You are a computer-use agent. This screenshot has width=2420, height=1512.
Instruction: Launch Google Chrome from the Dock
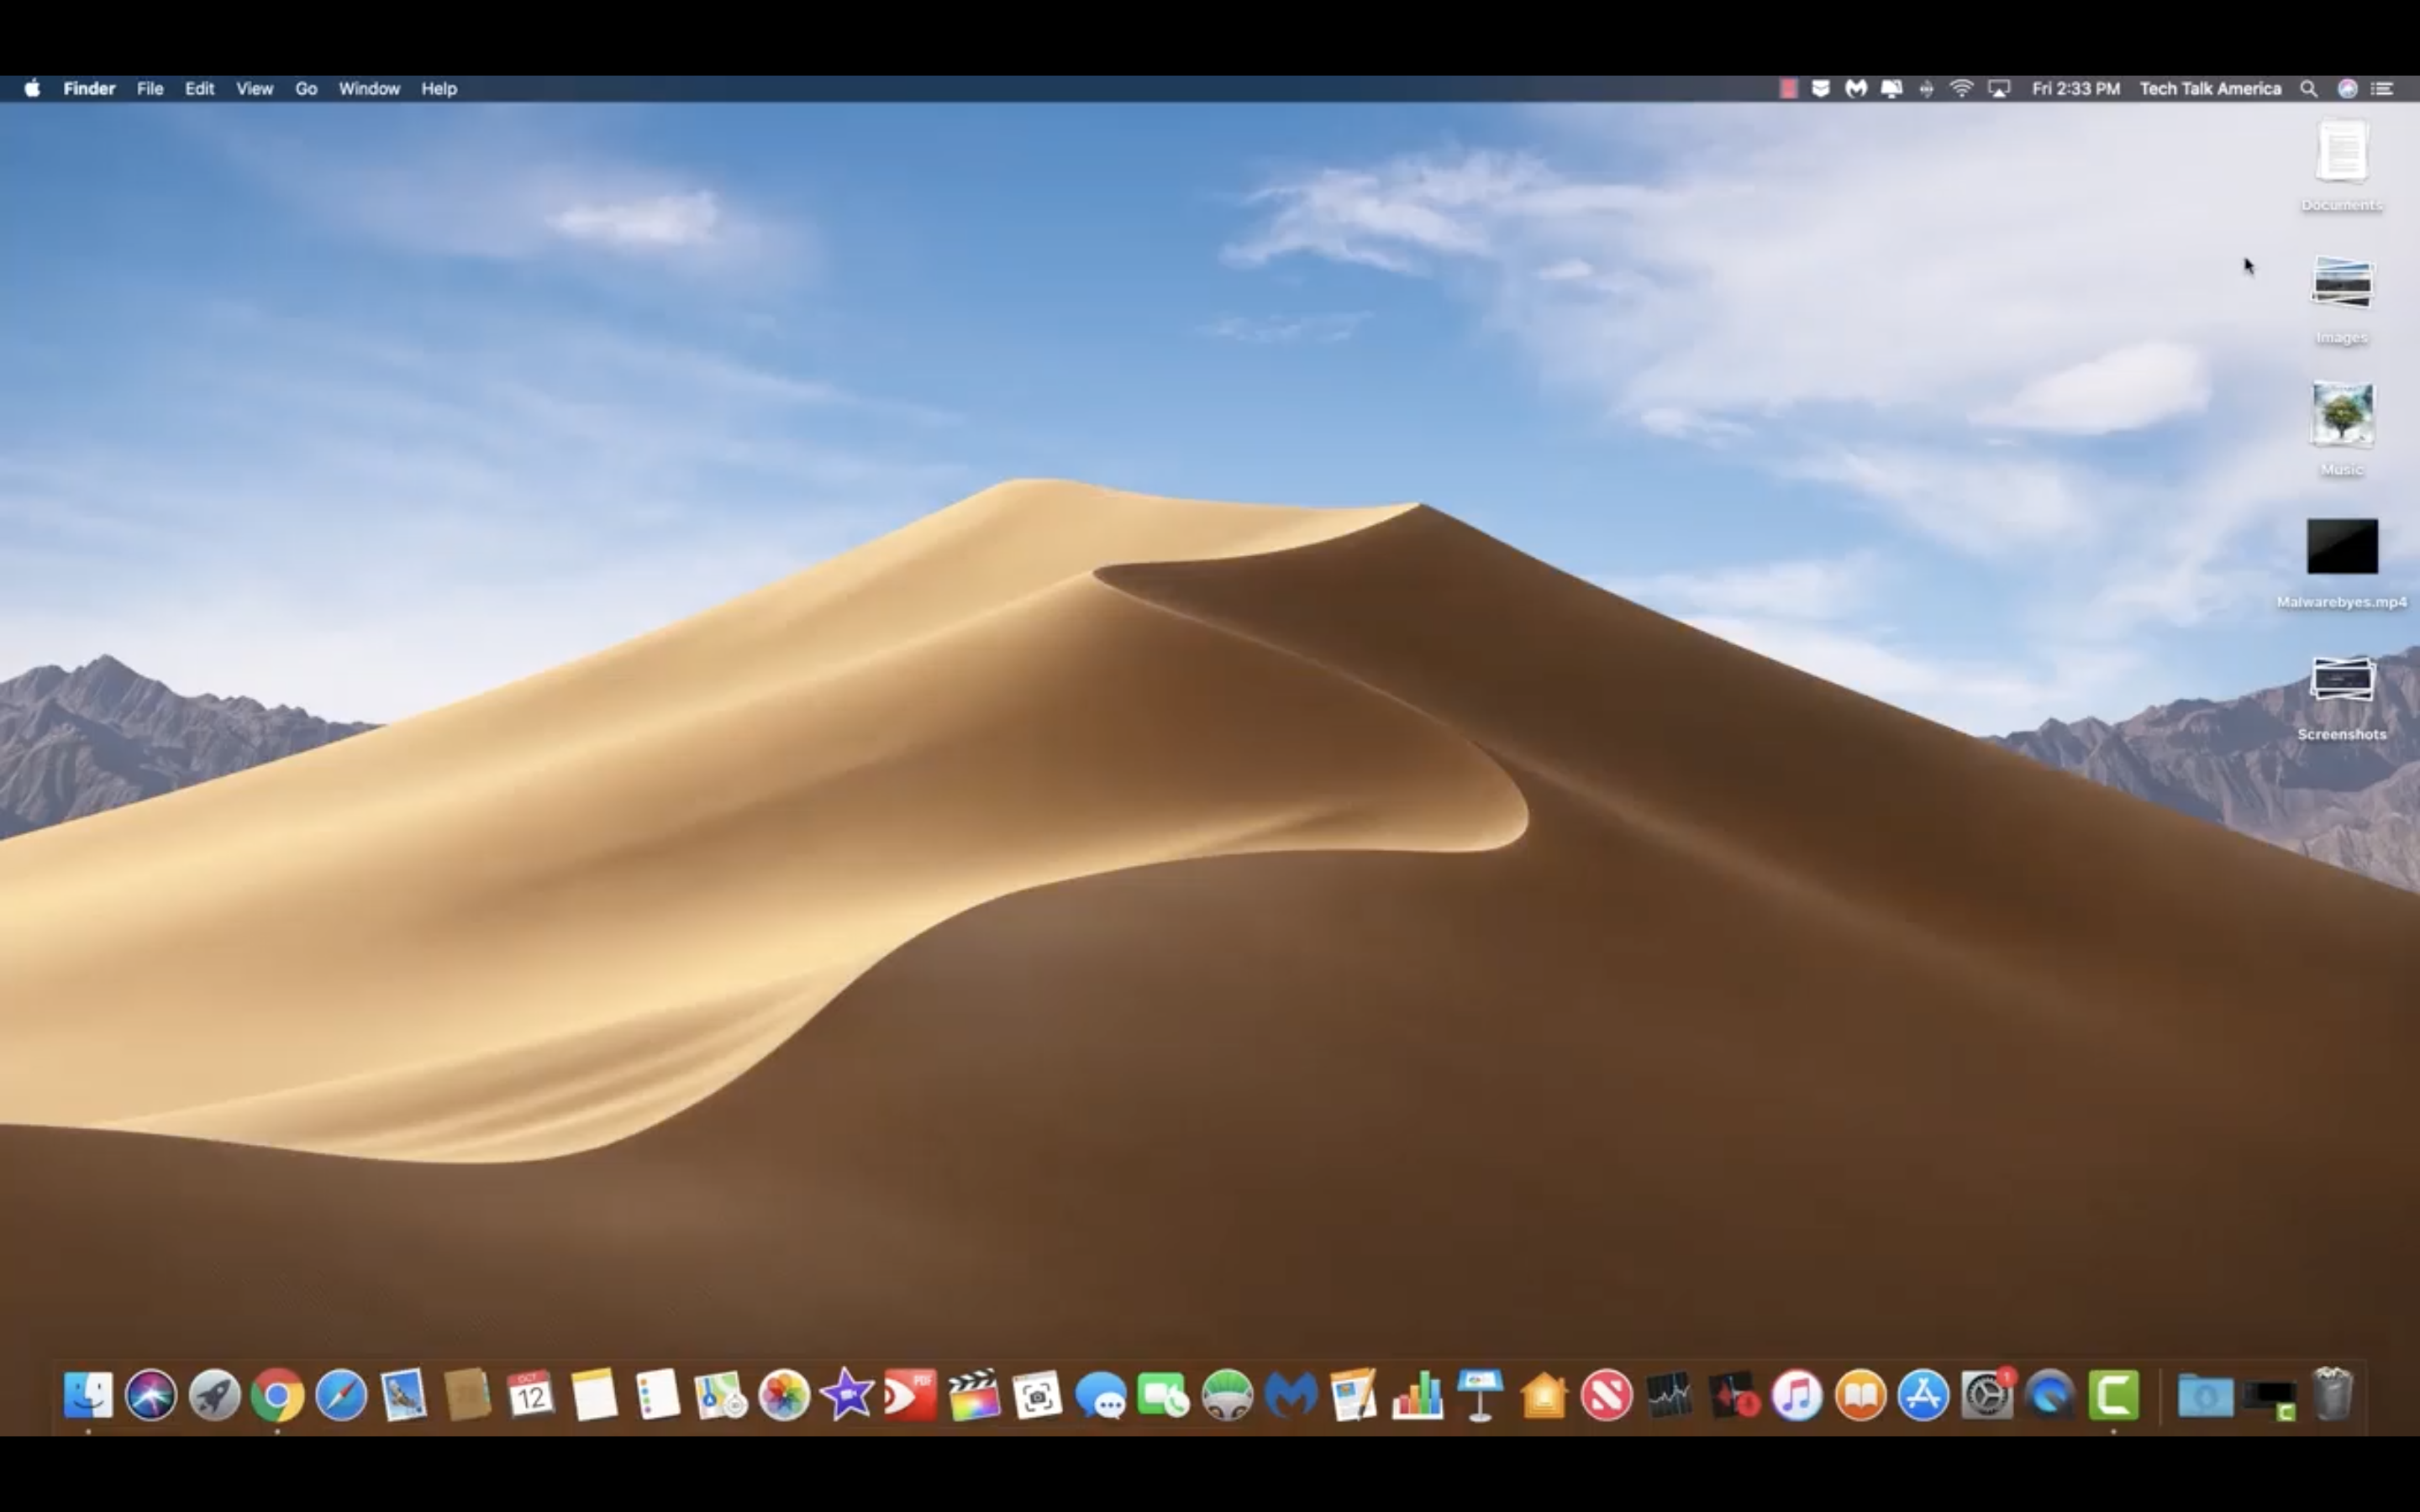tap(277, 1395)
